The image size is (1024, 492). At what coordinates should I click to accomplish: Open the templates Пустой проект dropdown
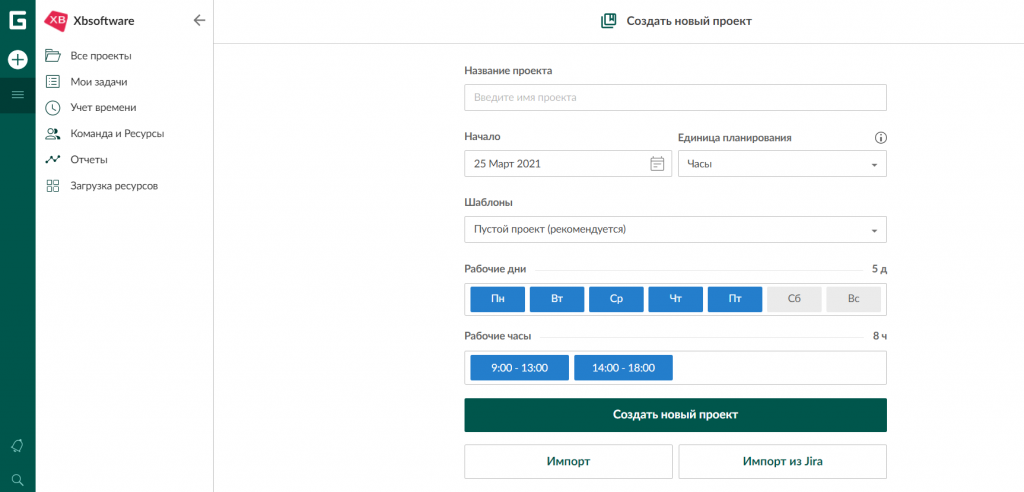click(675, 230)
